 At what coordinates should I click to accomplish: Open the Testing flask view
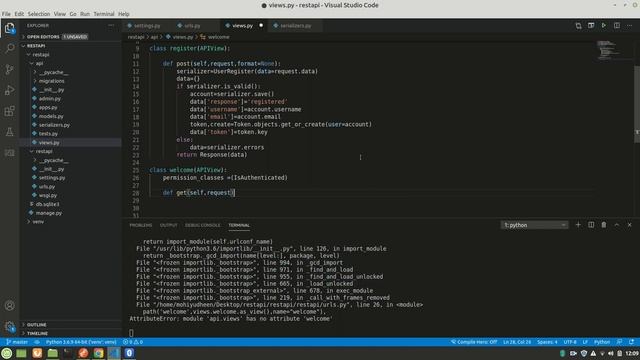point(9,131)
